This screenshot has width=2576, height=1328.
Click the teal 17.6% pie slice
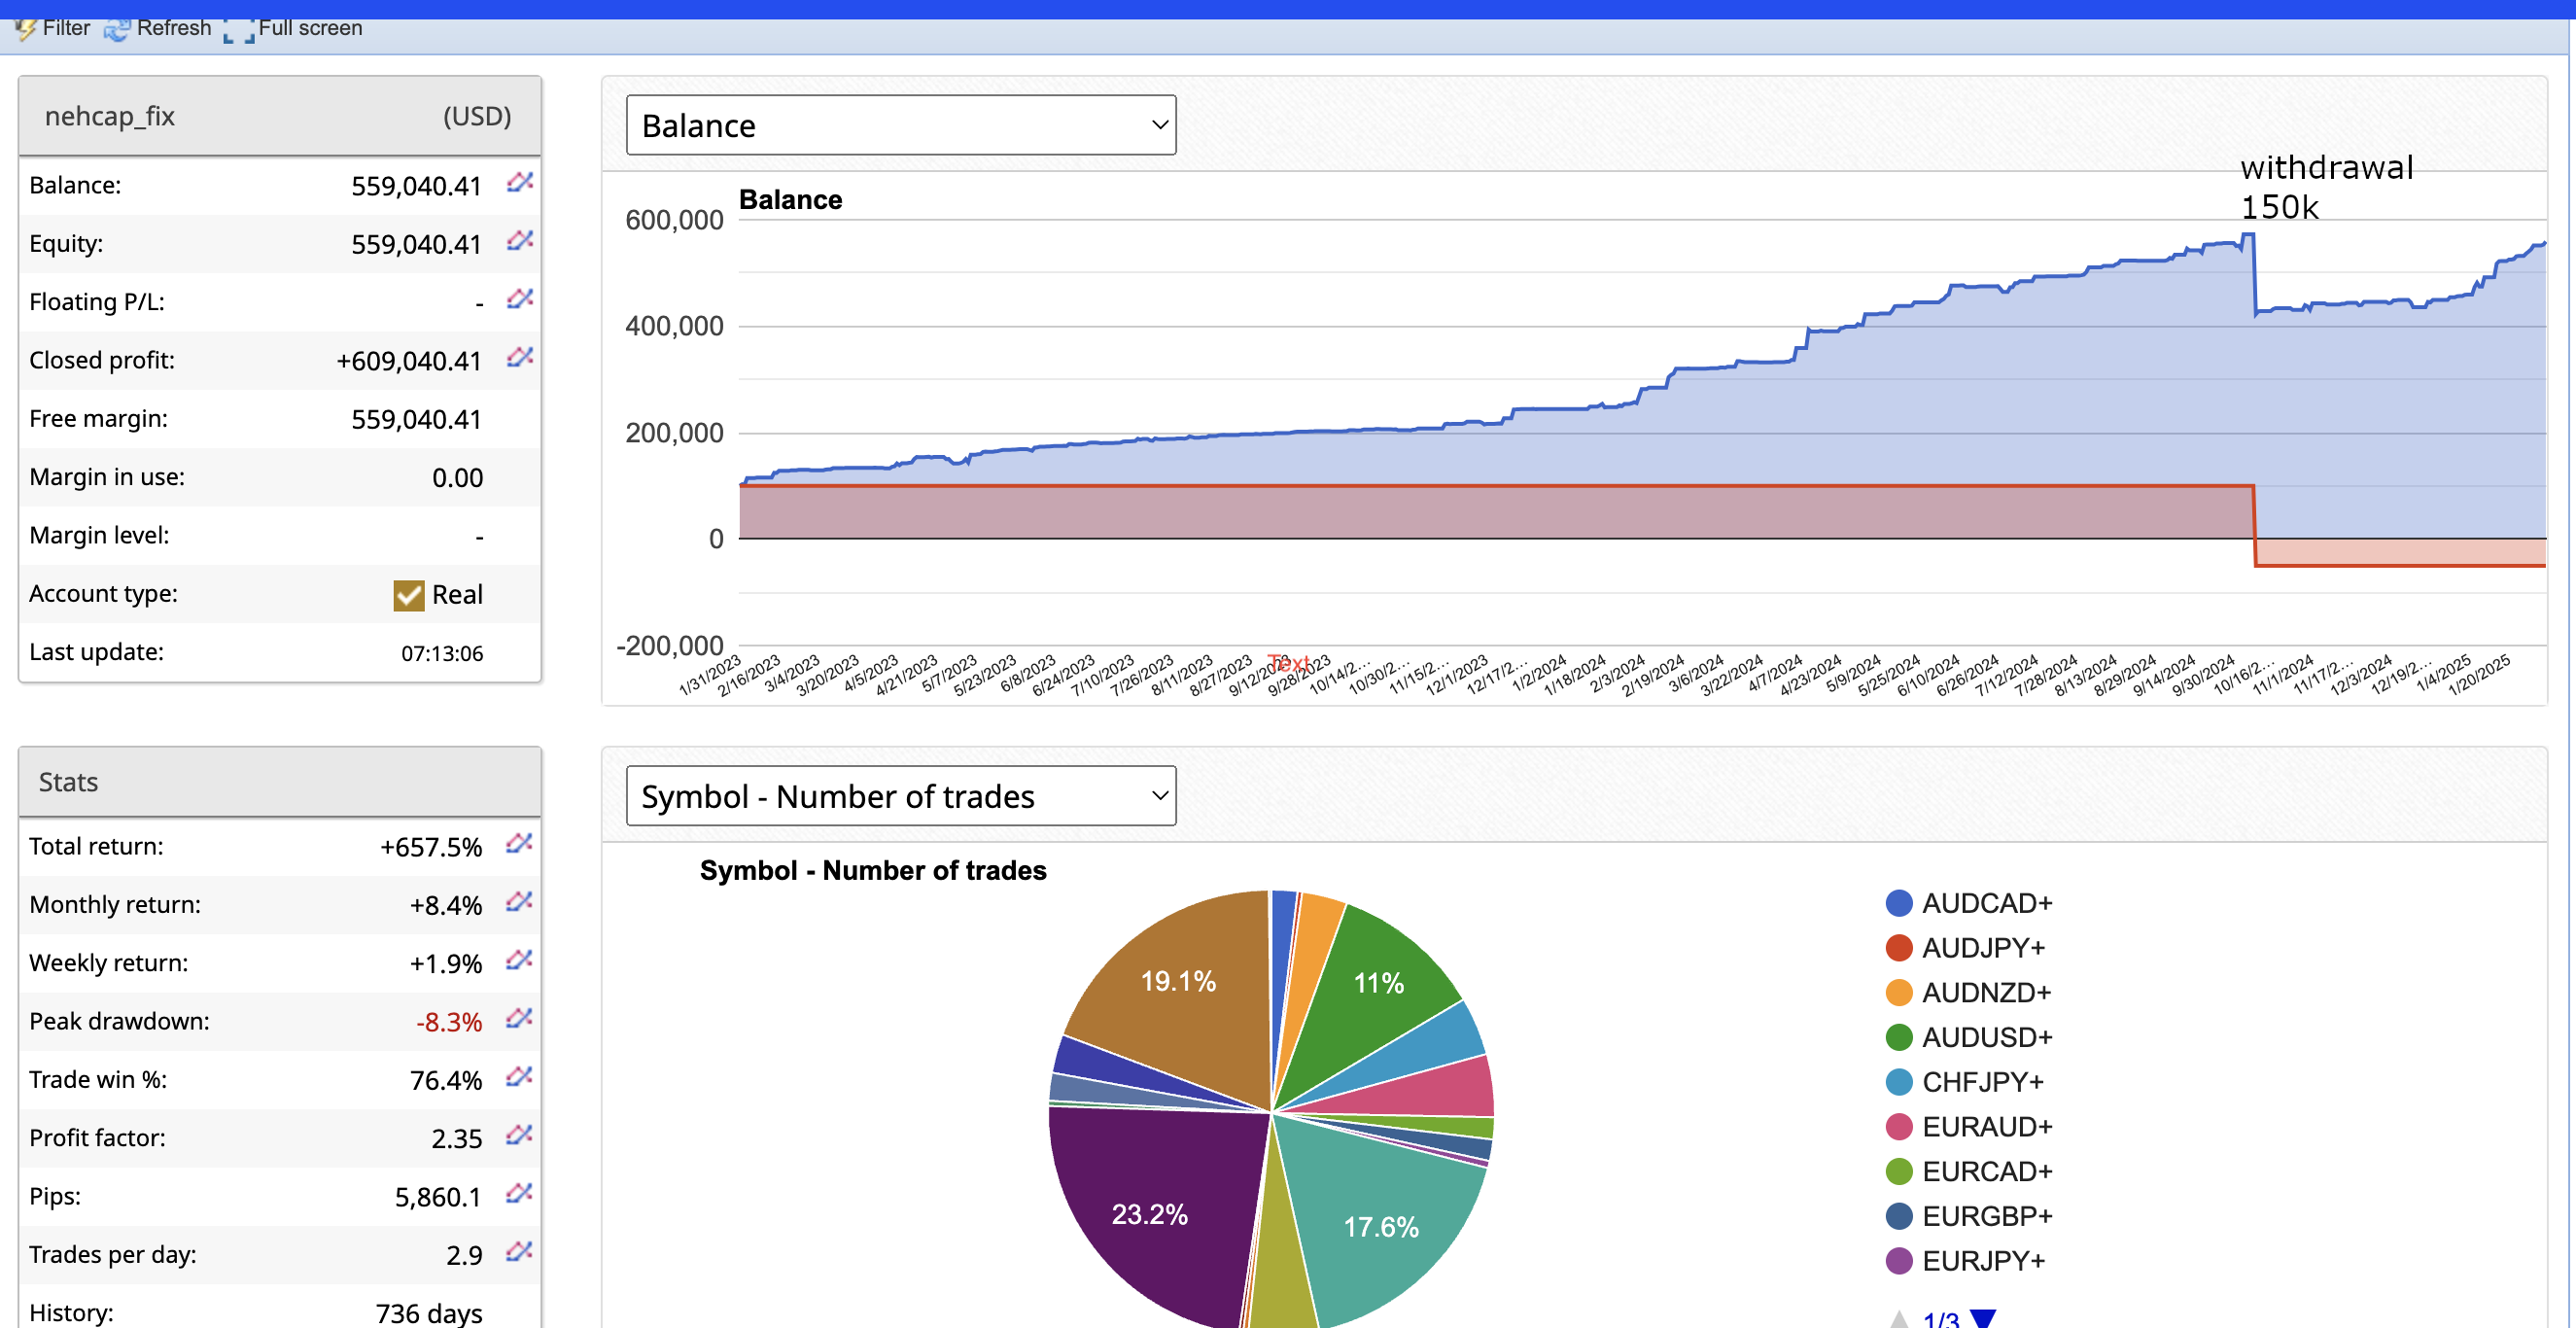[1380, 1226]
